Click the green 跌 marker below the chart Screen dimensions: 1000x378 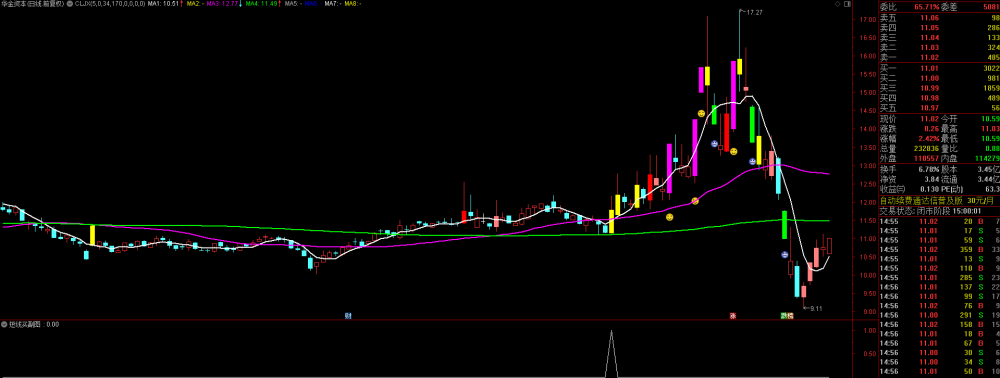784,315
